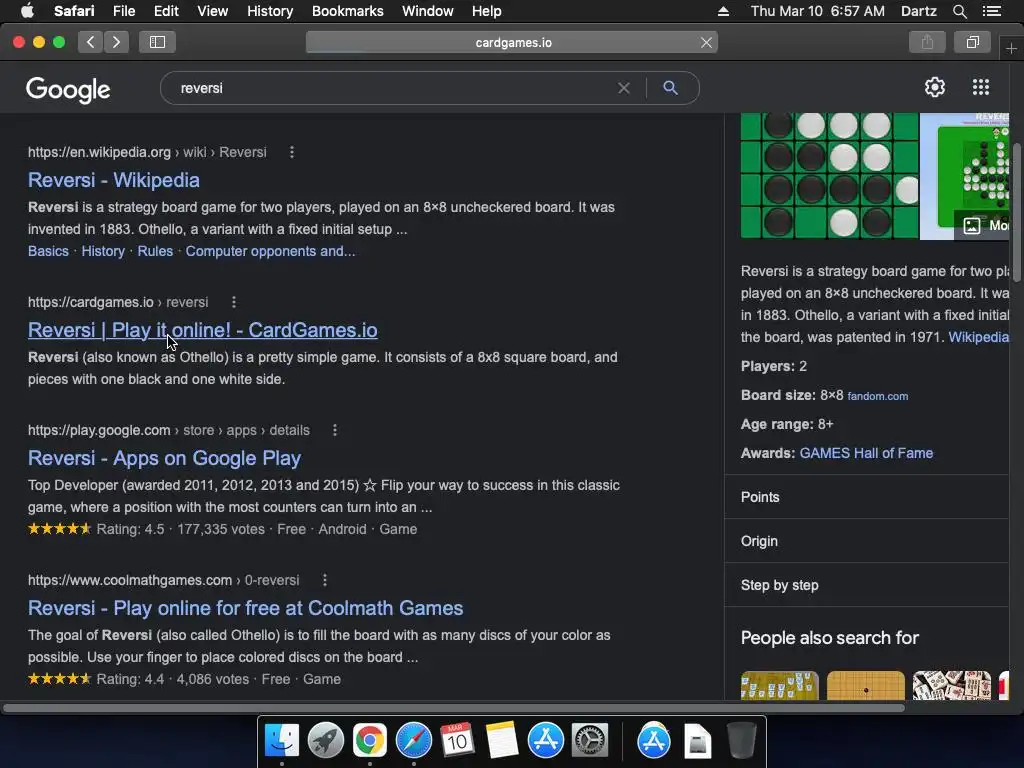This screenshot has width=1024, height=768.
Task: Click the Reversi board image thumbnail
Action: click(x=829, y=176)
